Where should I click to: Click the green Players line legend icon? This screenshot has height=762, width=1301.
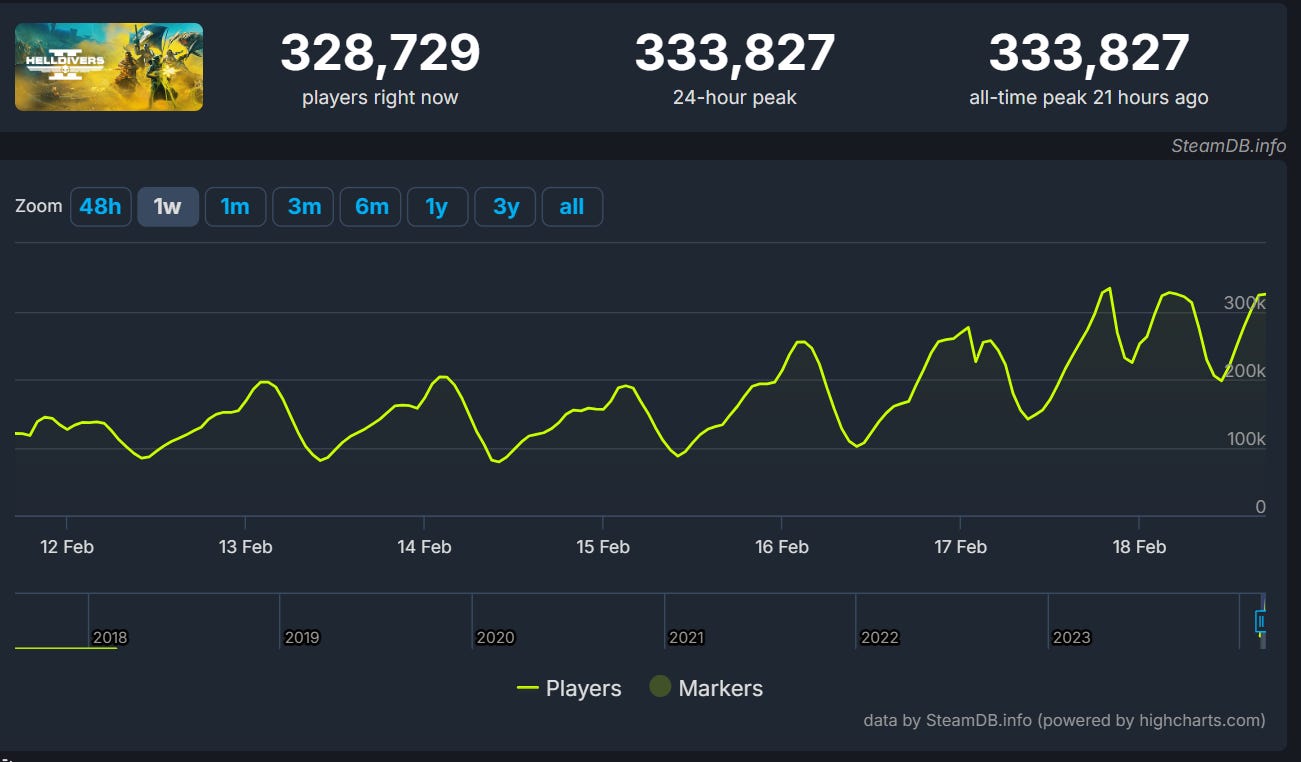tap(530, 688)
